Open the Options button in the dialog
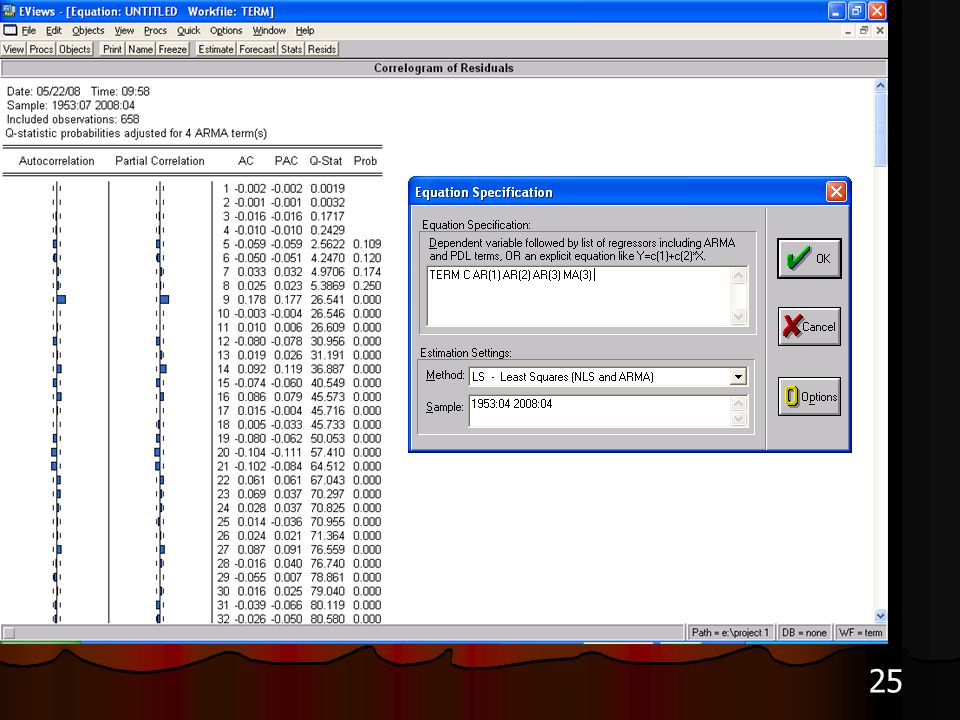960x720 pixels. pos(809,397)
